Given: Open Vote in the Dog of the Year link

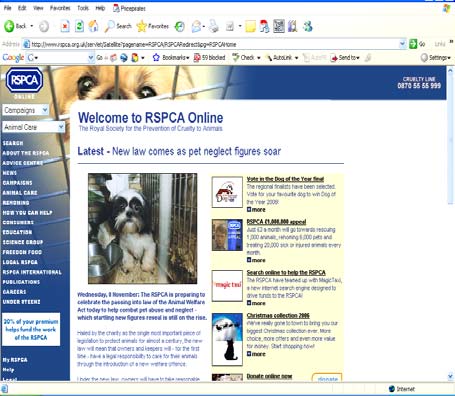Looking at the screenshot, I should pyautogui.click(x=285, y=179).
